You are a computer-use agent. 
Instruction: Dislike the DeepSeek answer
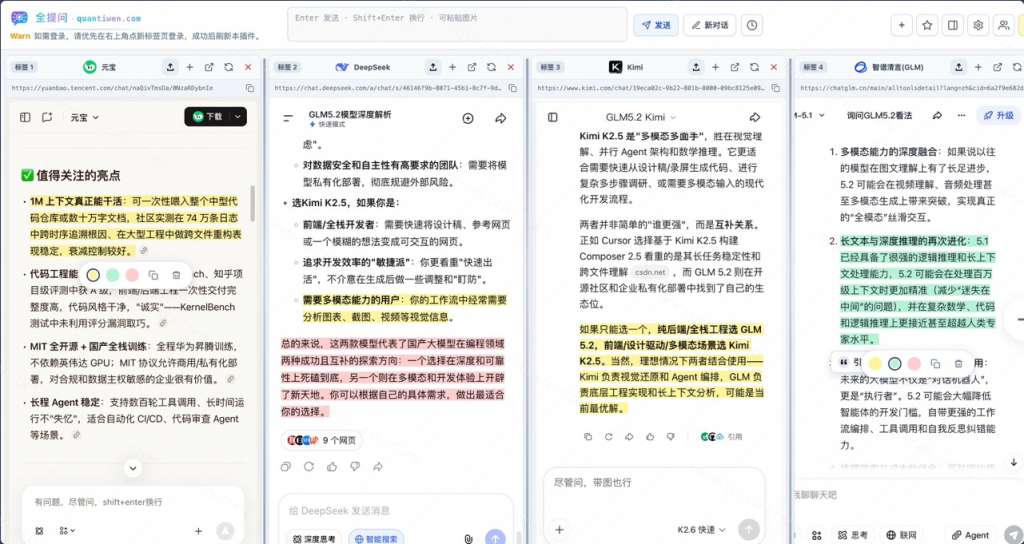[x=355, y=467]
